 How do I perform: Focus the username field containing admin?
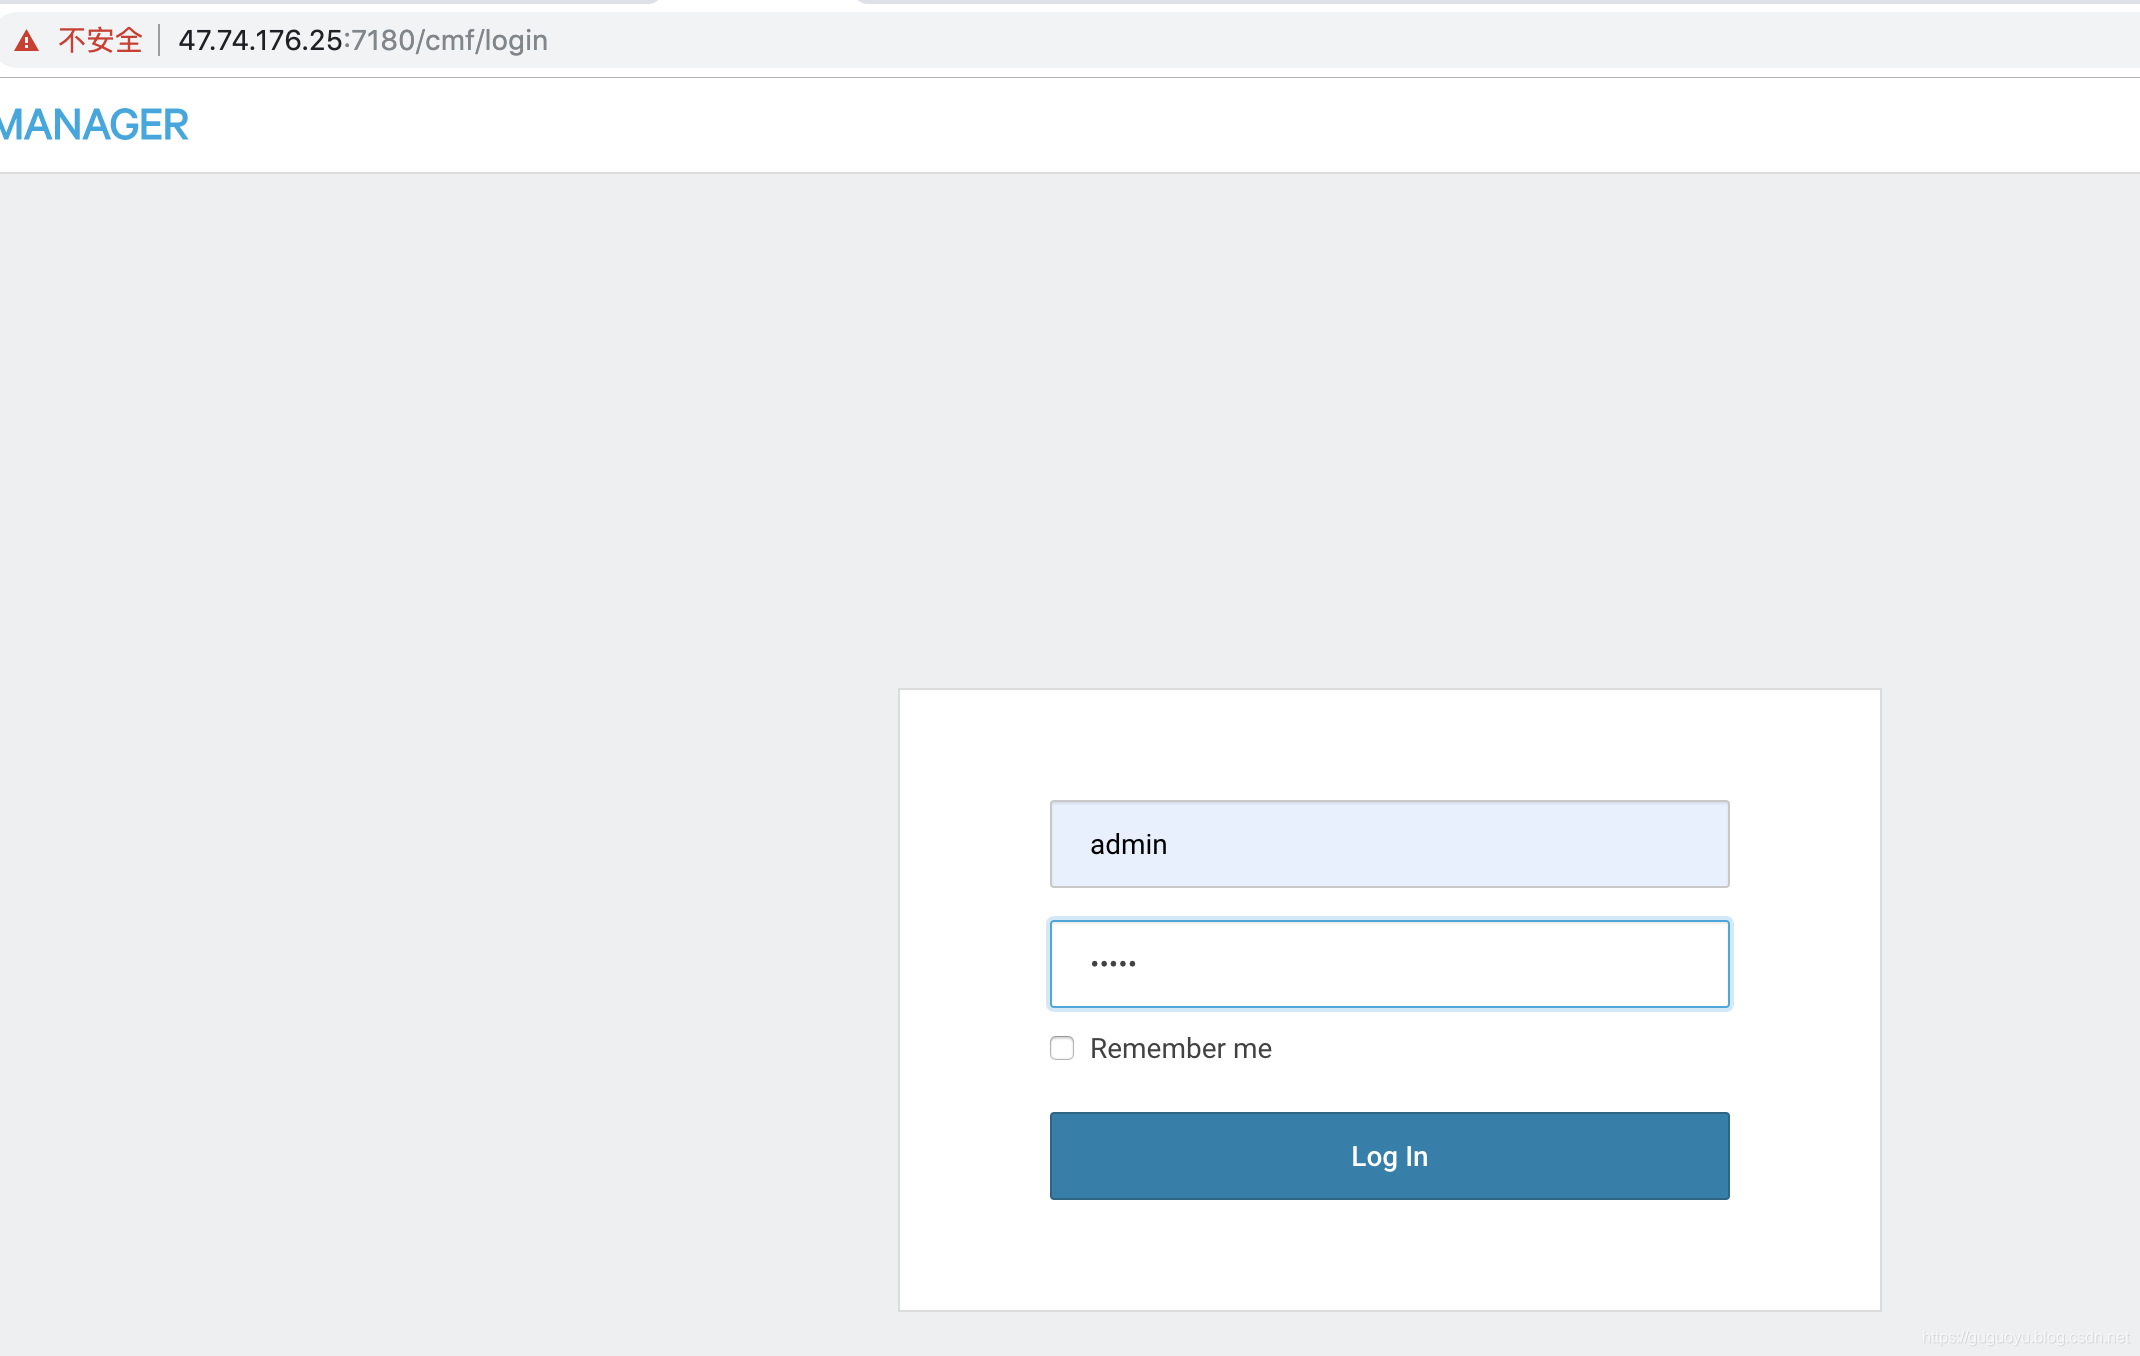[1389, 844]
